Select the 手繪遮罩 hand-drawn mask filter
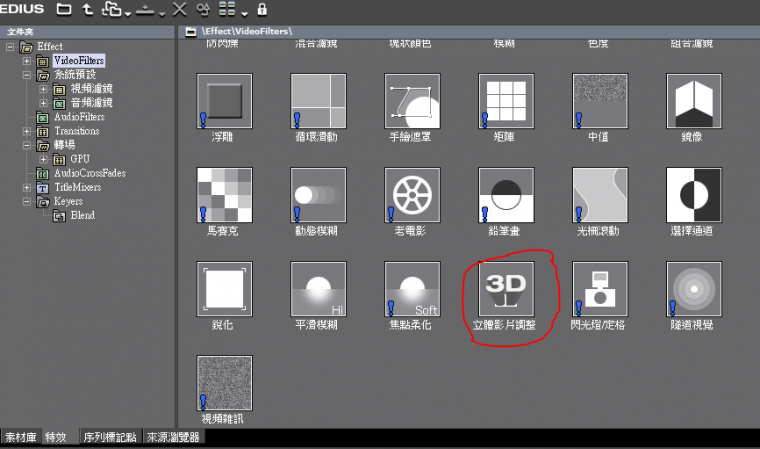 click(412, 101)
